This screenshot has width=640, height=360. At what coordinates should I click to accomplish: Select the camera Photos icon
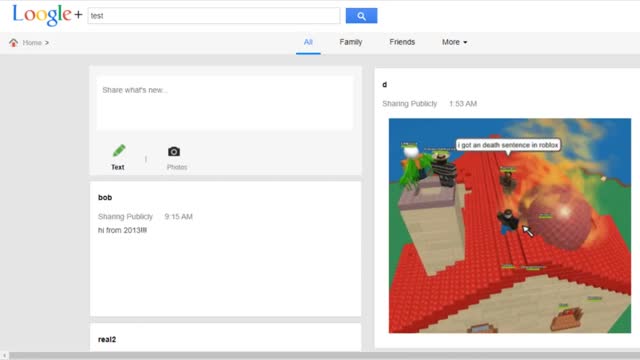click(174, 151)
